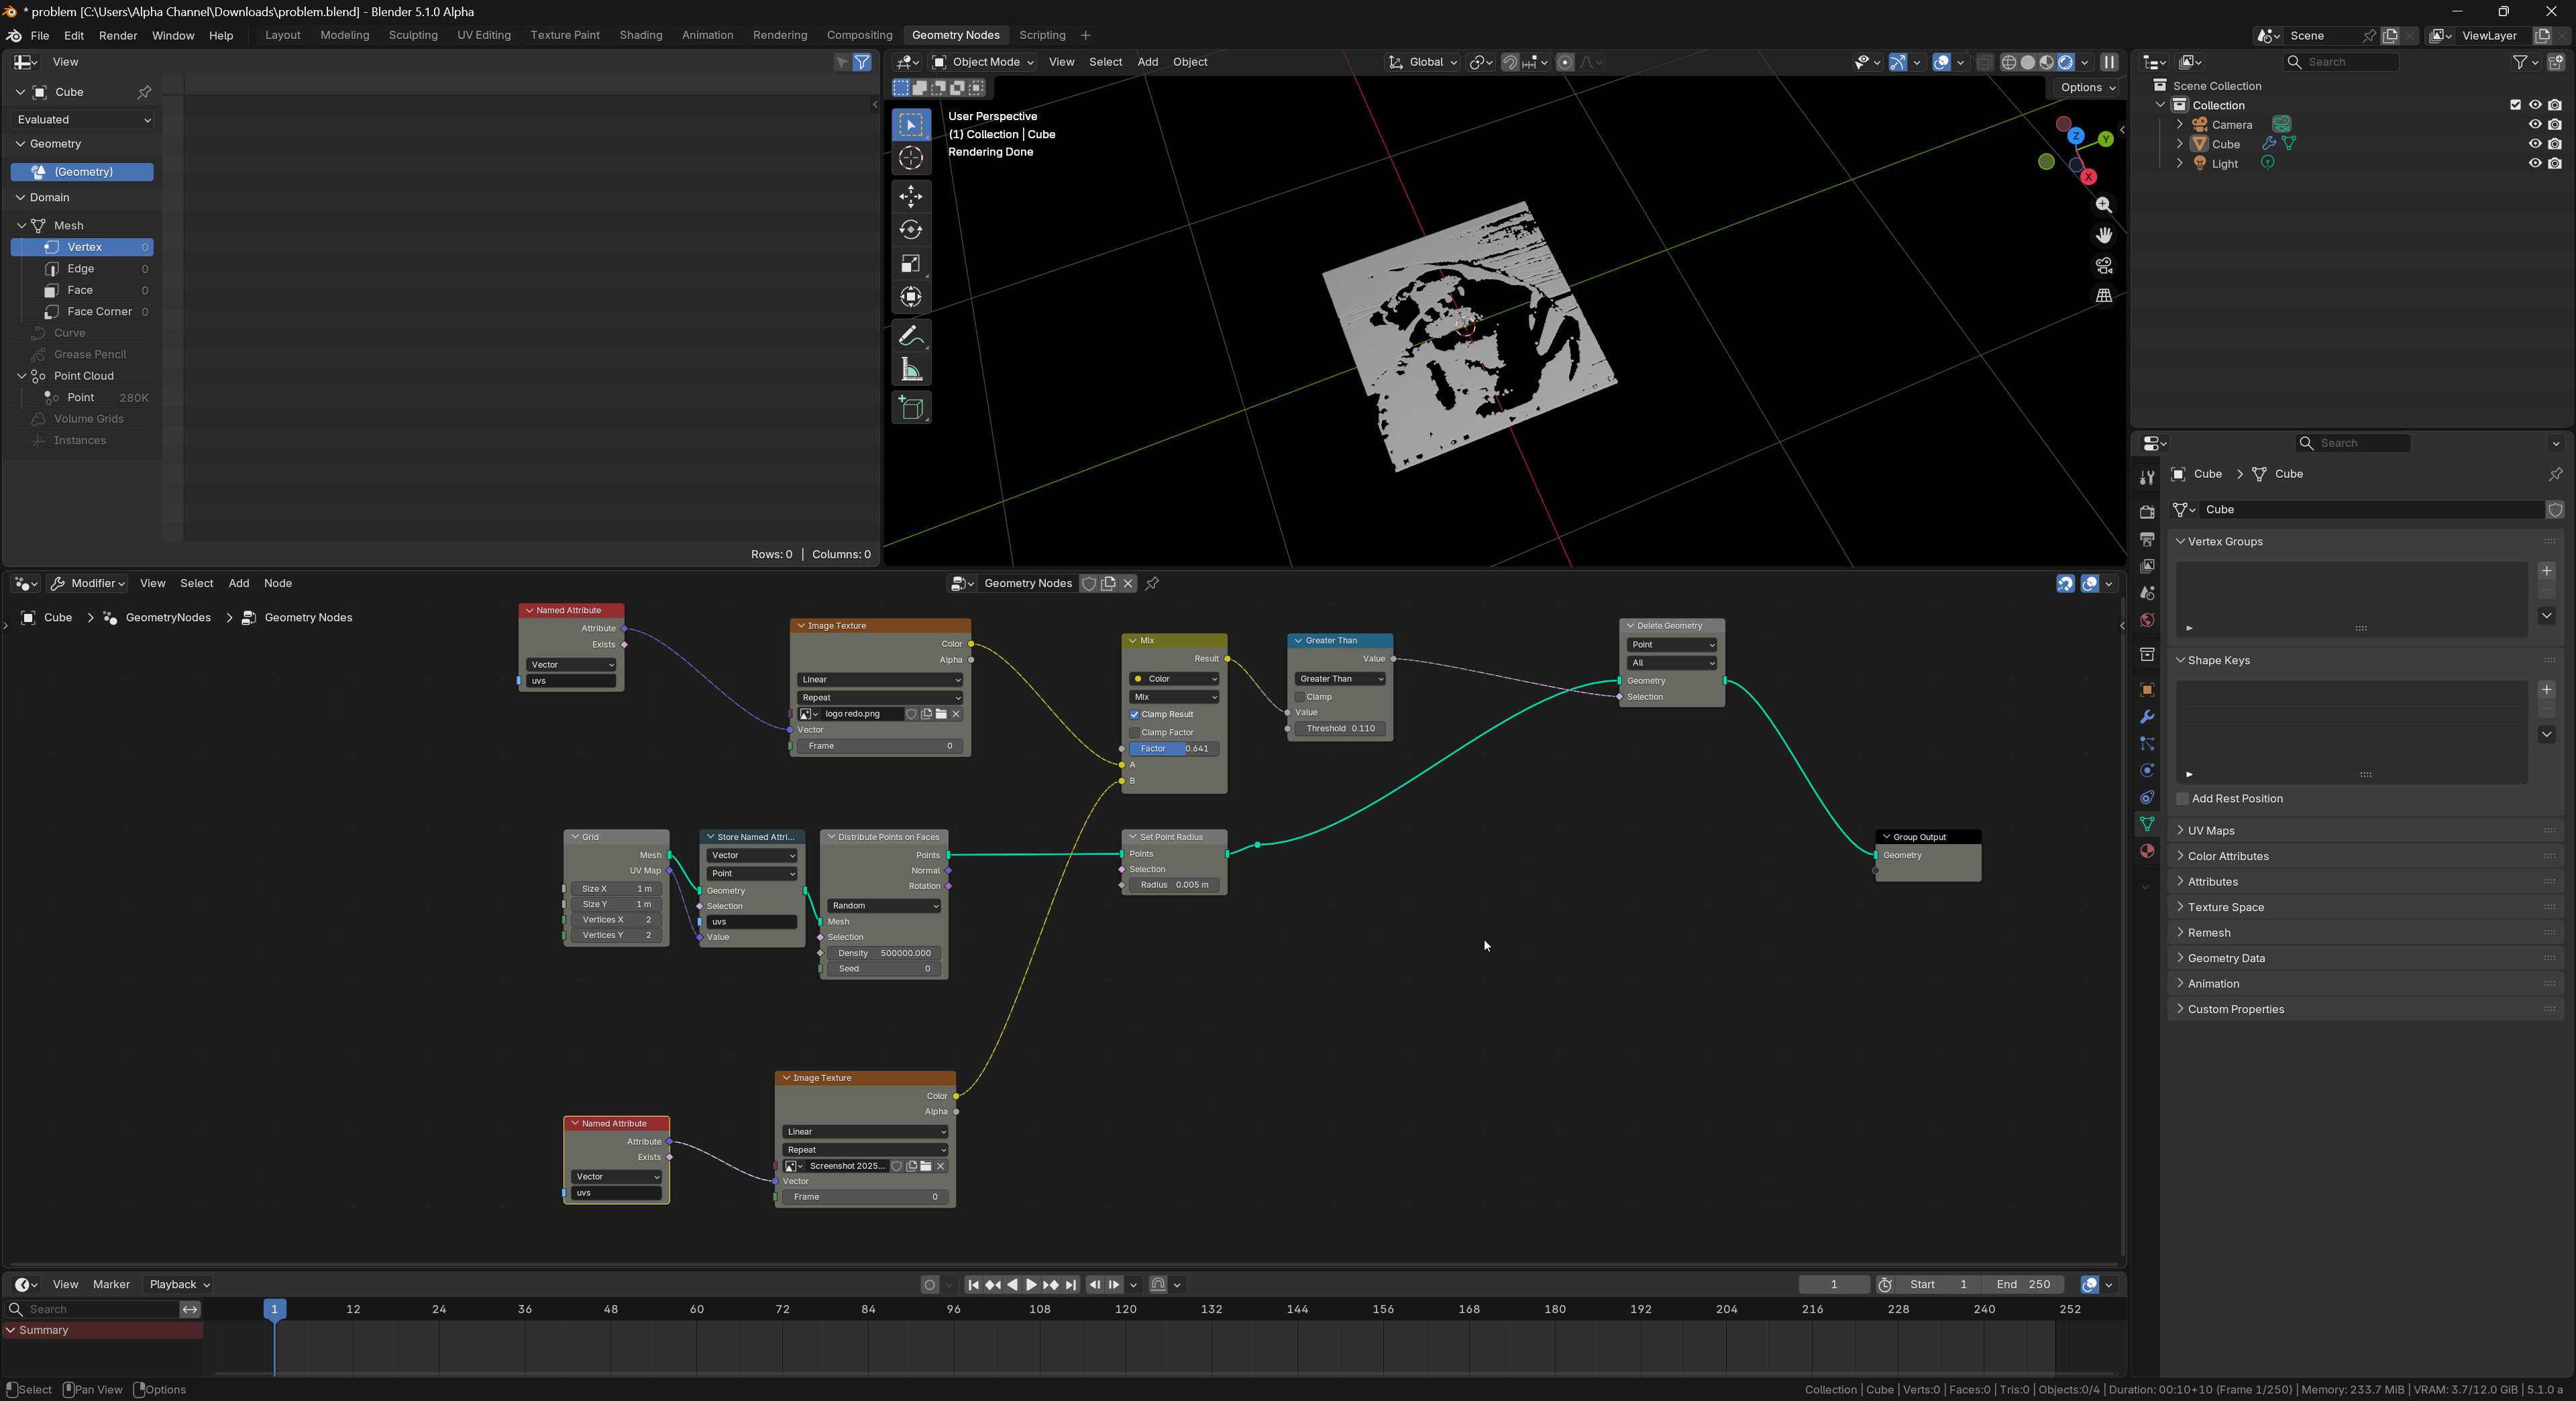The image size is (2576, 1401).
Task: Jump to the first frame
Action: coord(973,1285)
